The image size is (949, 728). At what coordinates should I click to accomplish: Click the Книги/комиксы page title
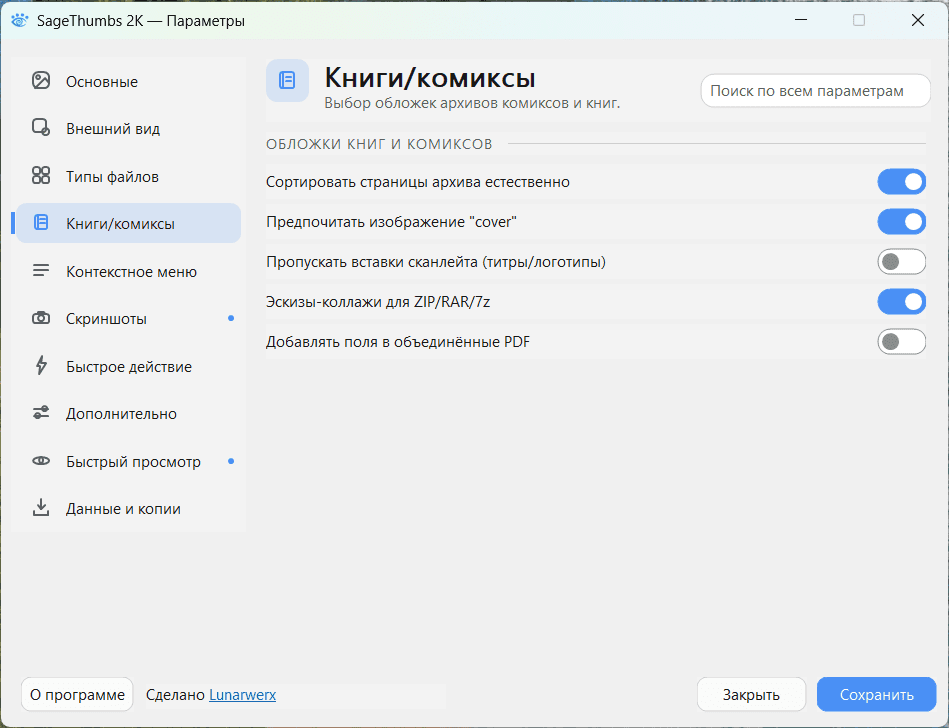click(430, 77)
